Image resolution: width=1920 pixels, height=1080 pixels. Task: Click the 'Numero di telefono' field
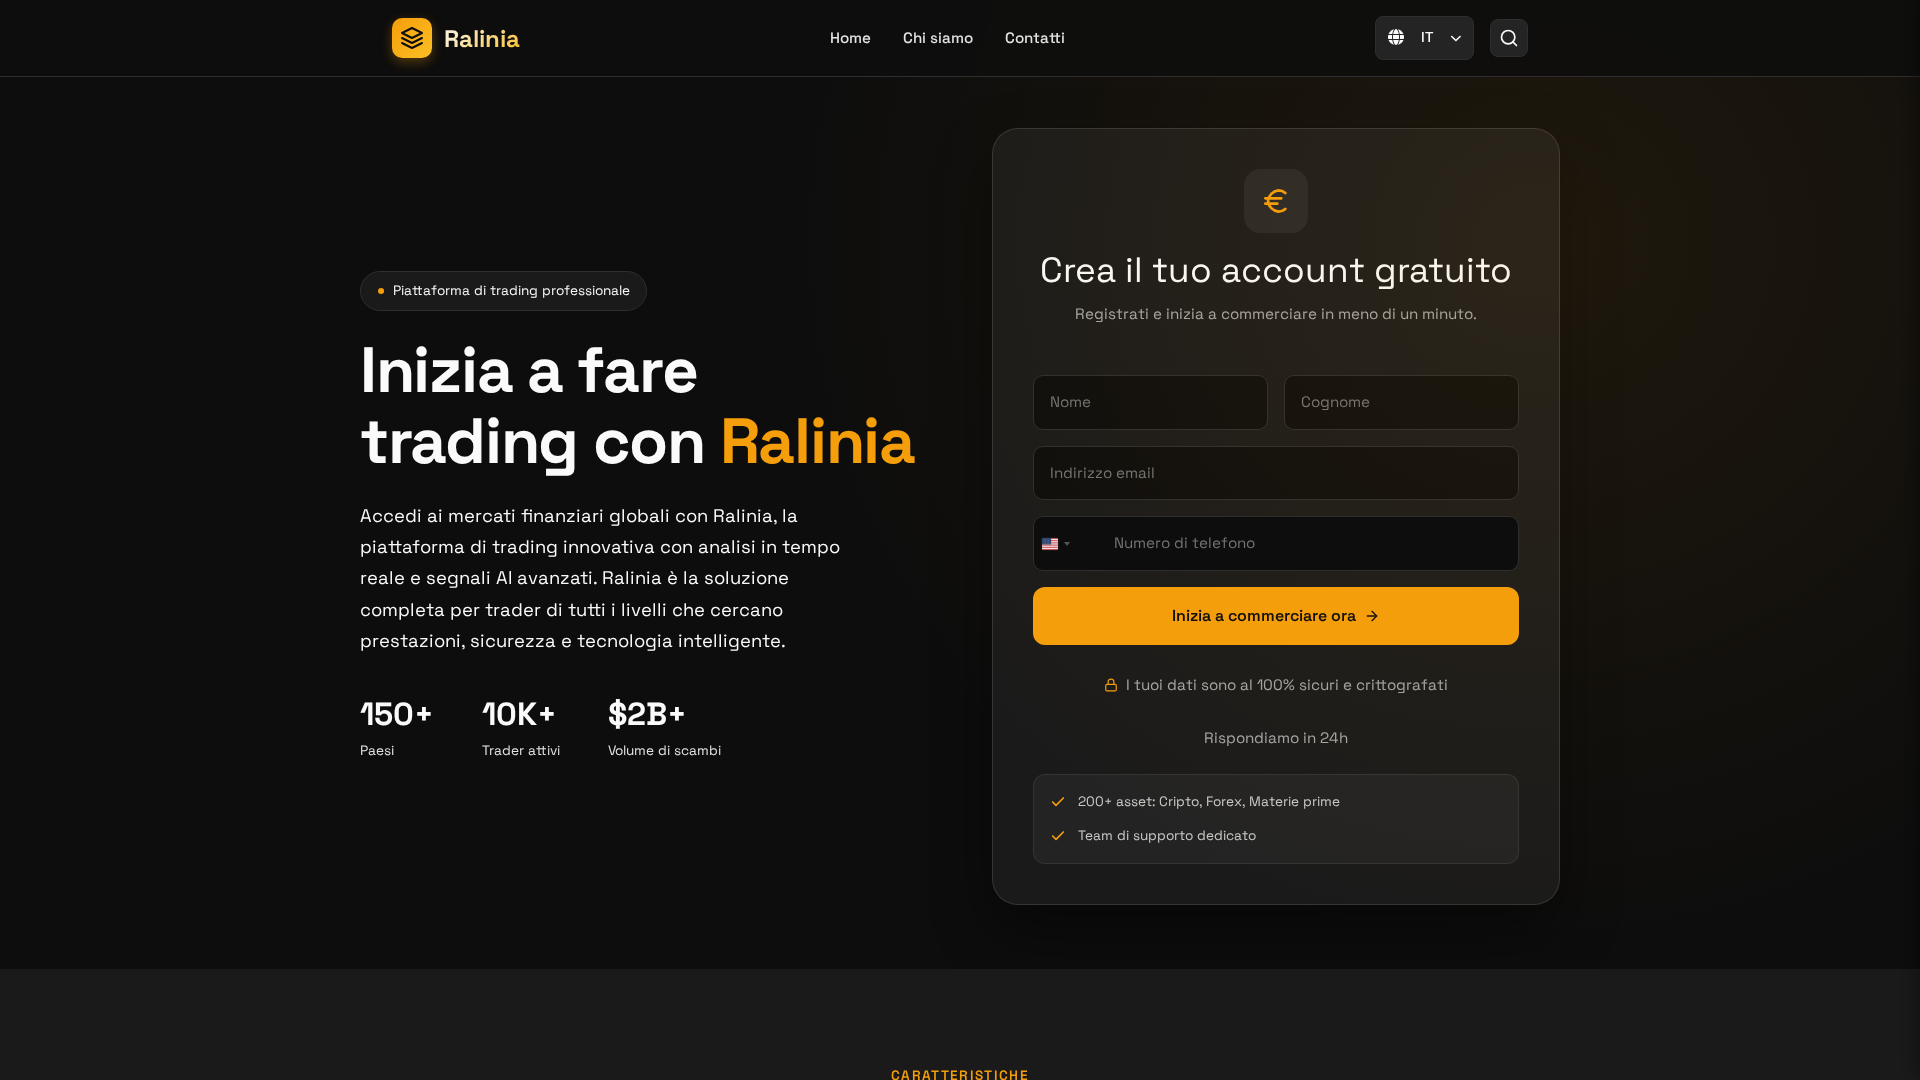[1300, 543]
